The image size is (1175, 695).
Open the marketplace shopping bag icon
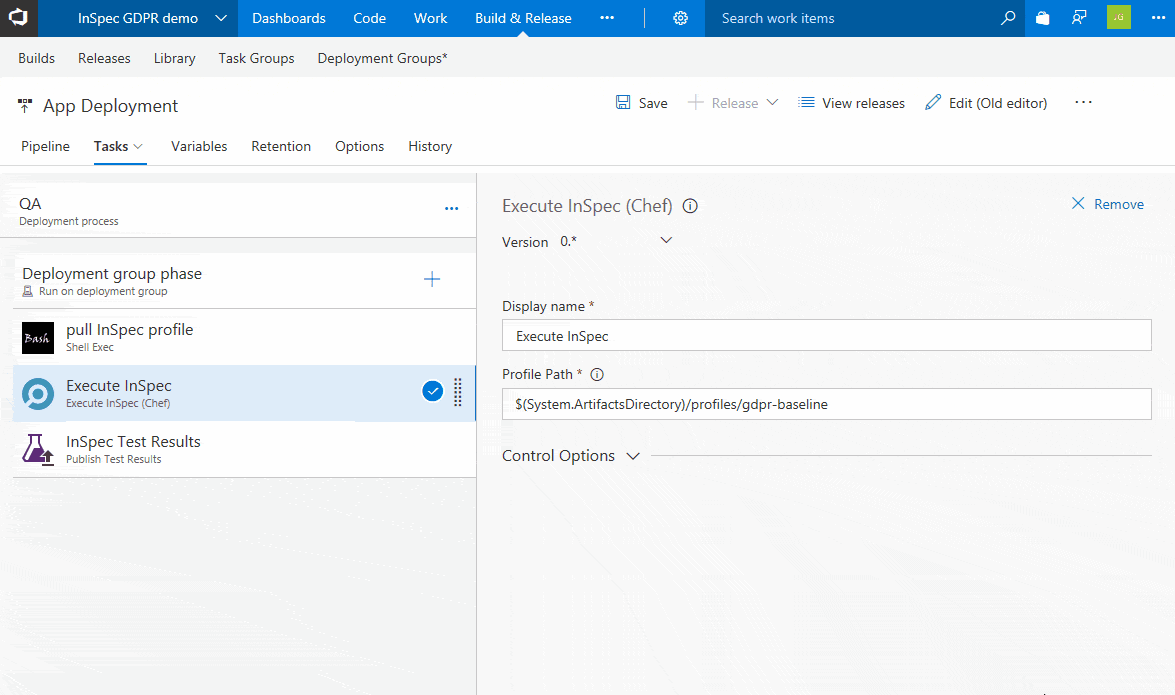pyautogui.click(x=1043, y=18)
